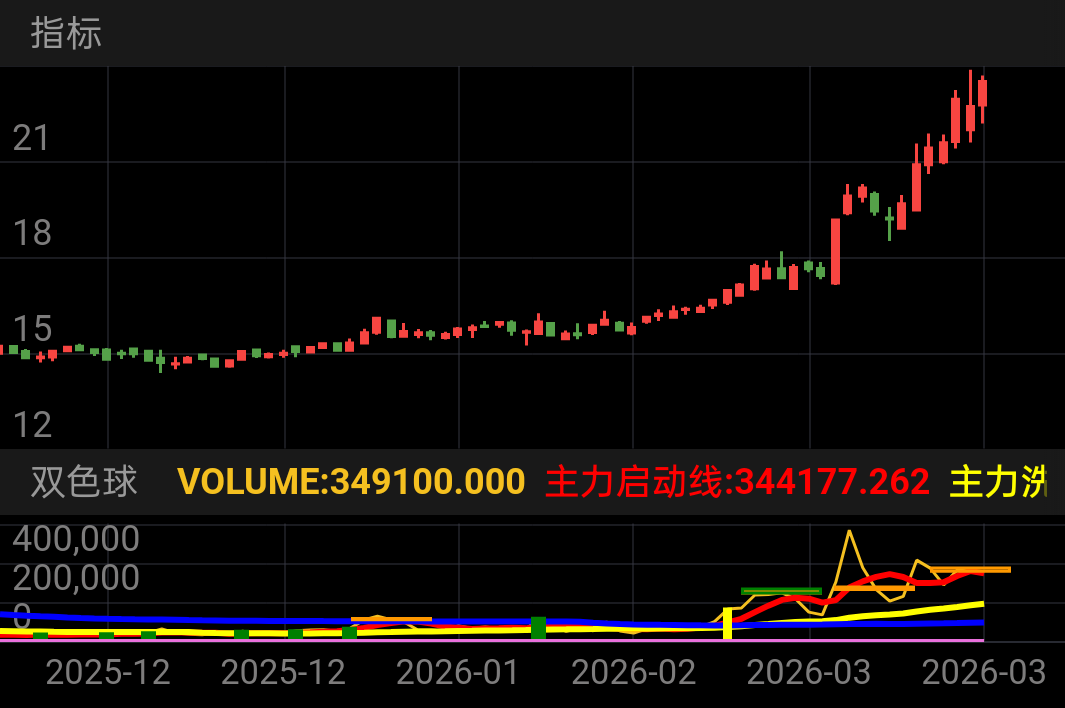
Task: Click the price axis value 18
Action: [33, 234]
